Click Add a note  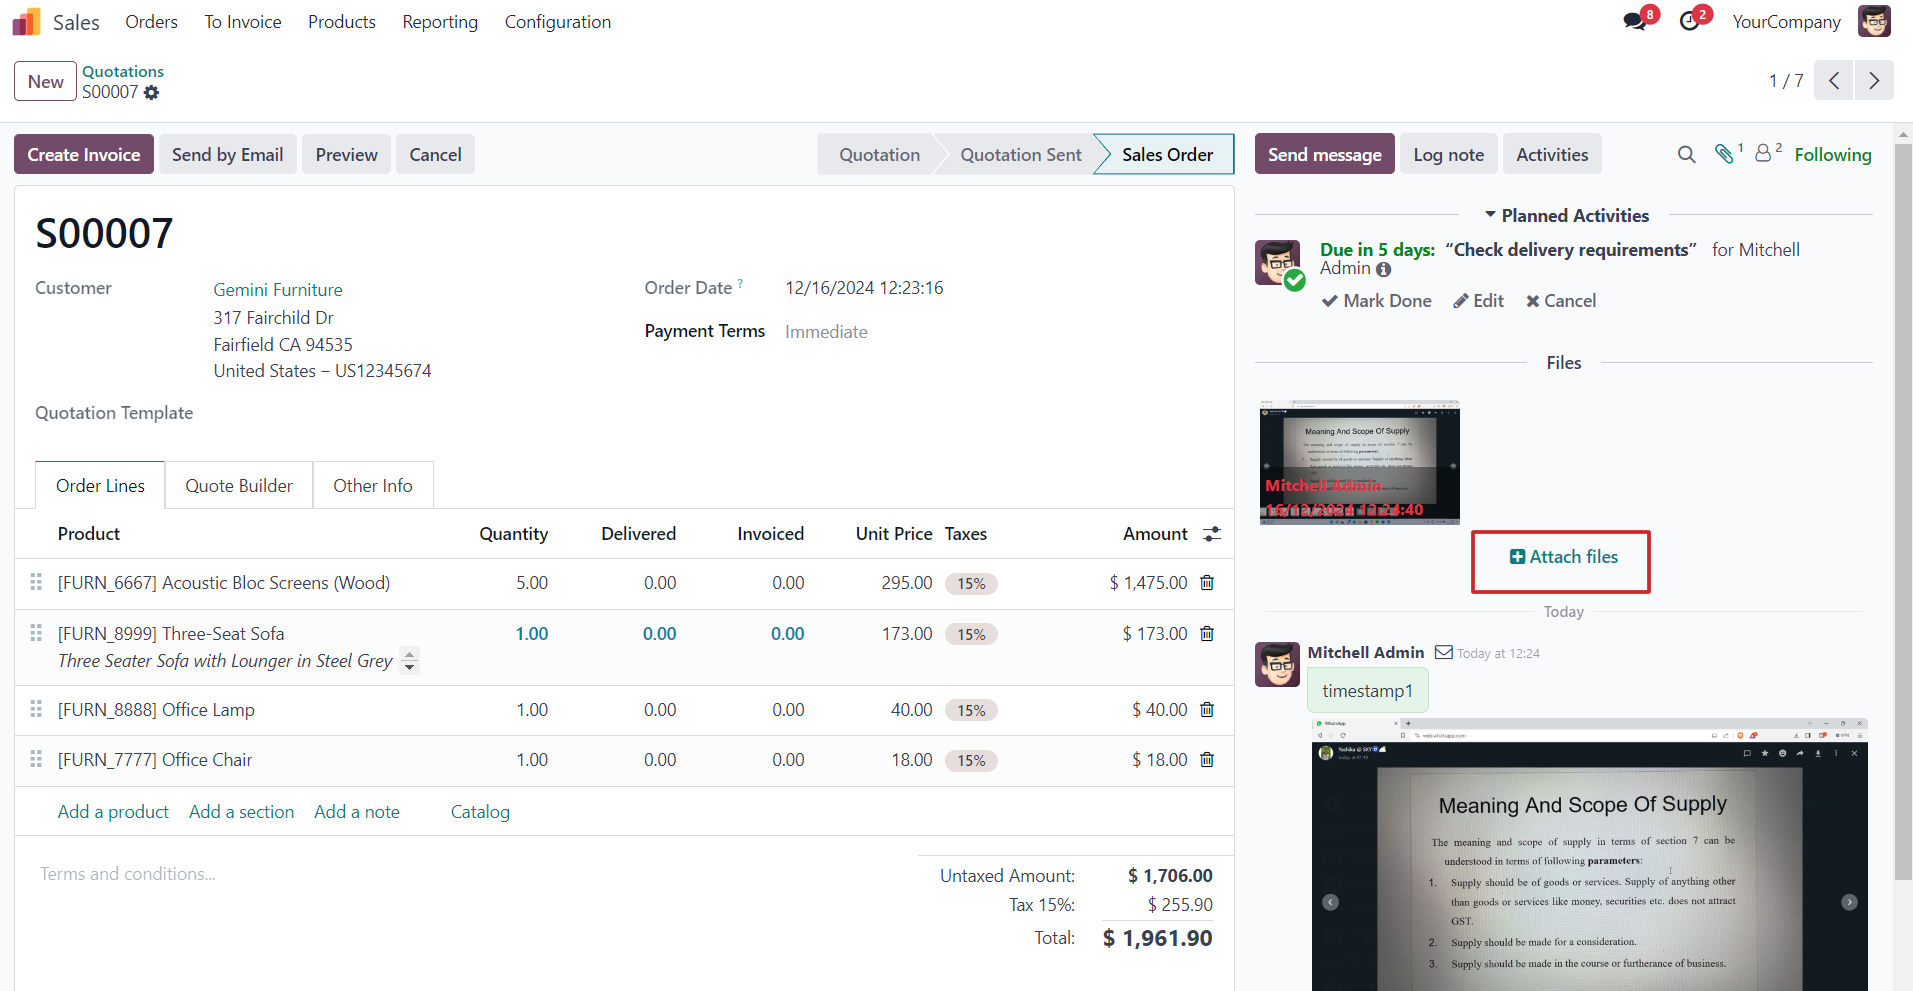tap(357, 812)
